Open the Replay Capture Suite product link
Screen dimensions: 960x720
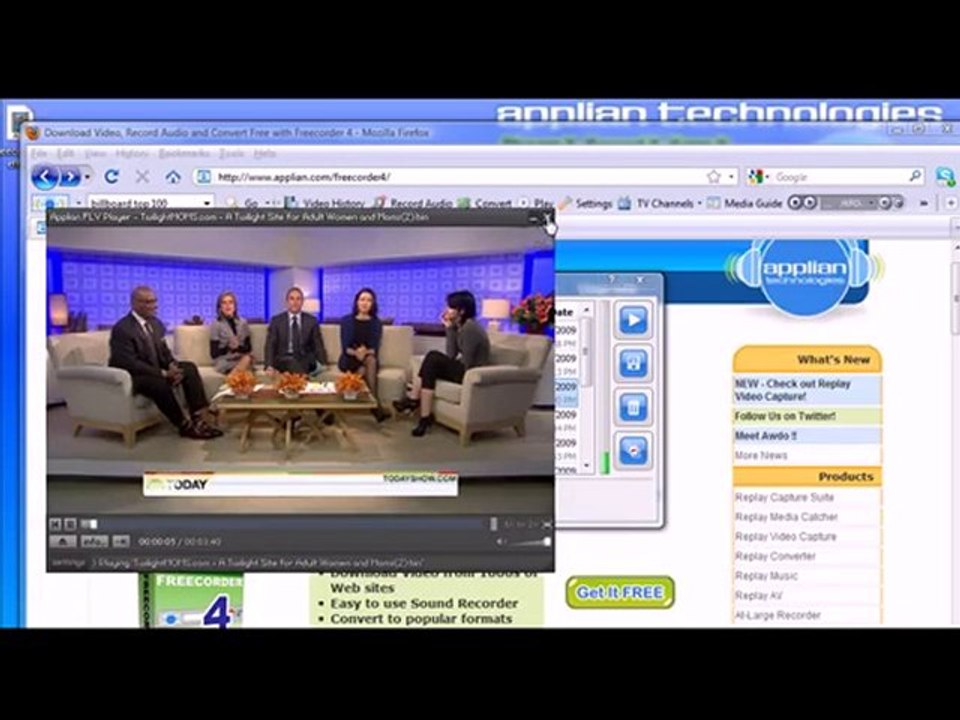pos(784,497)
